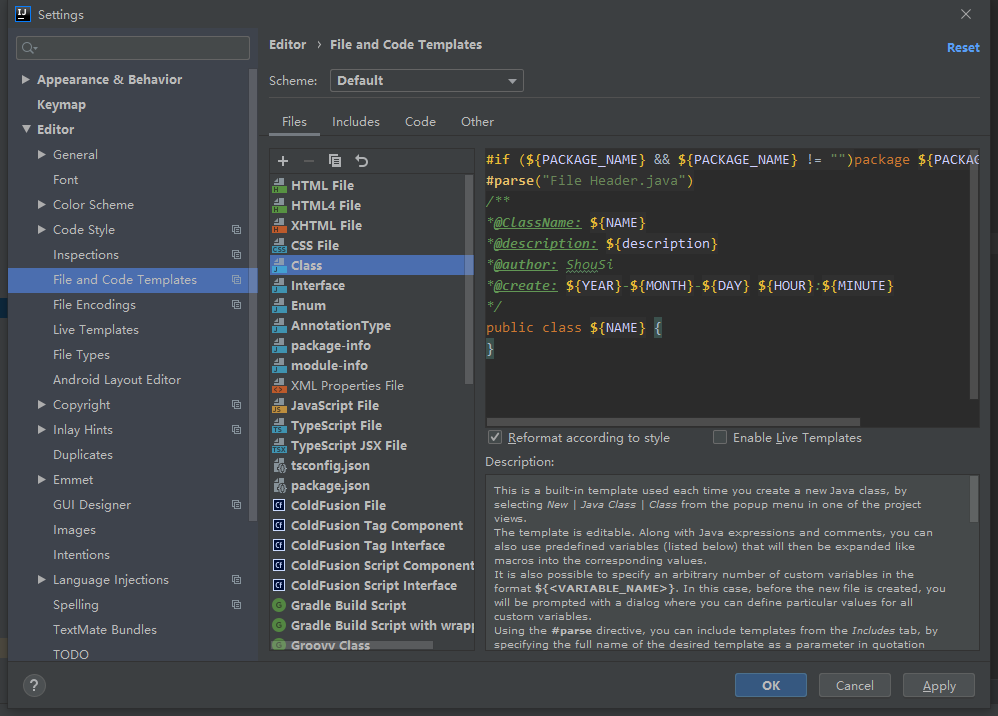998x716 pixels.
Task: Click the Reset to Default revert icon
Action: 362,161
